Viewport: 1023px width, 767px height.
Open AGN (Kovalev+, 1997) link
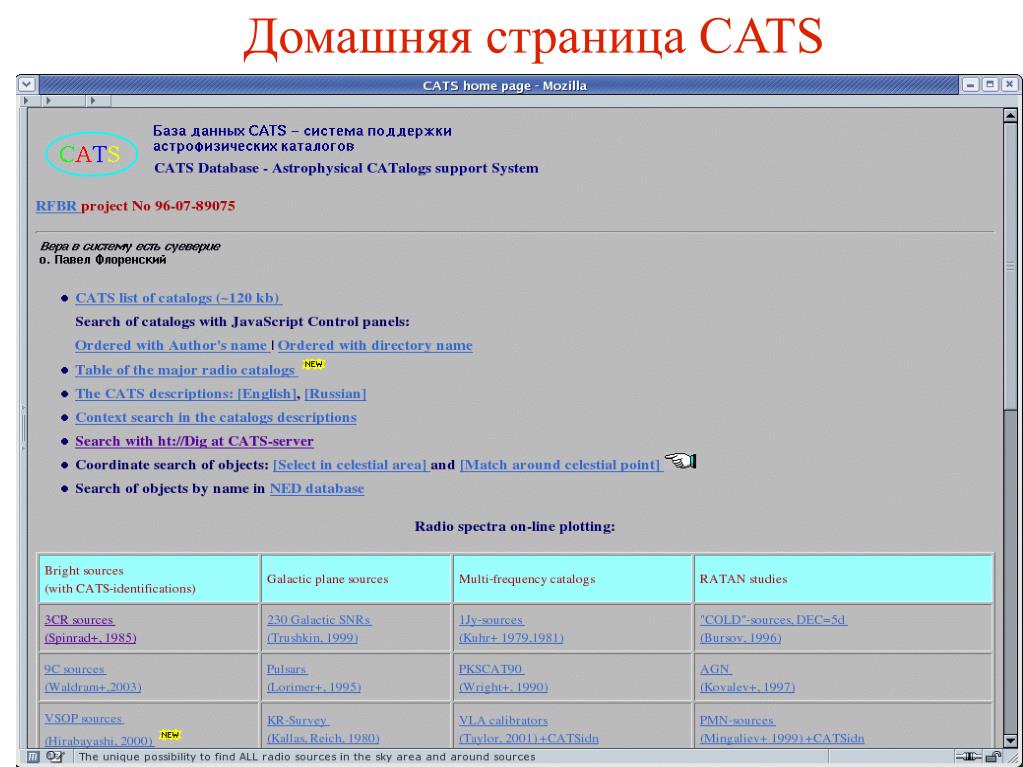tap(748, 678)
